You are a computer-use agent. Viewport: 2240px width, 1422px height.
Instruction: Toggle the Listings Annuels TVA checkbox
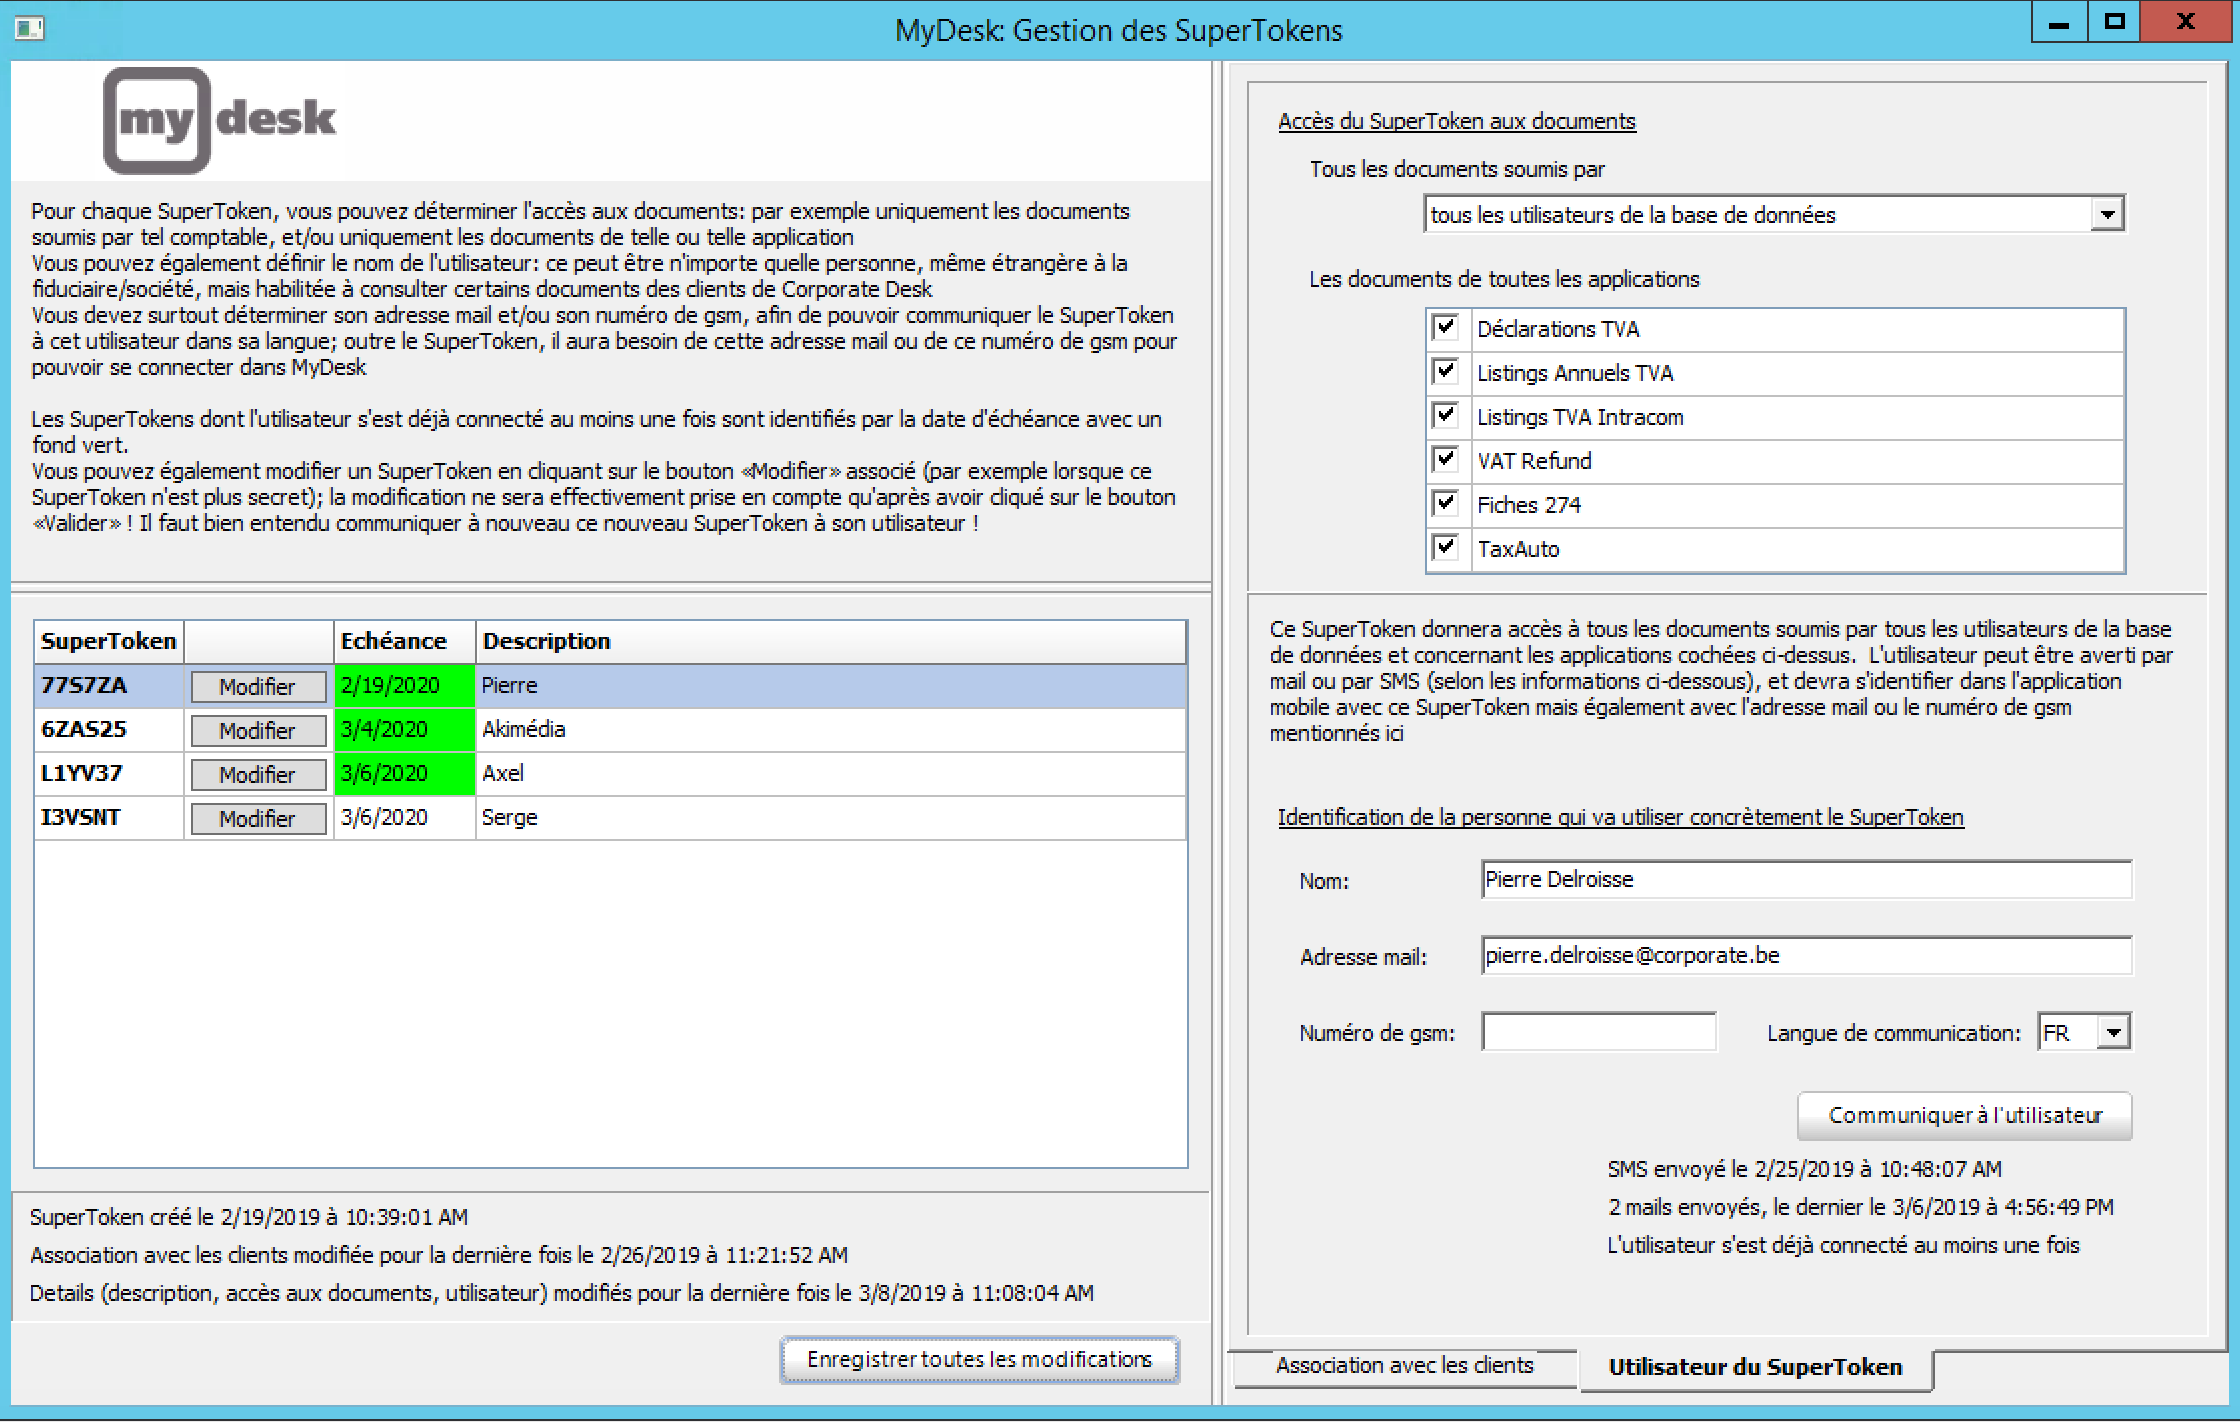[1445, 372]
